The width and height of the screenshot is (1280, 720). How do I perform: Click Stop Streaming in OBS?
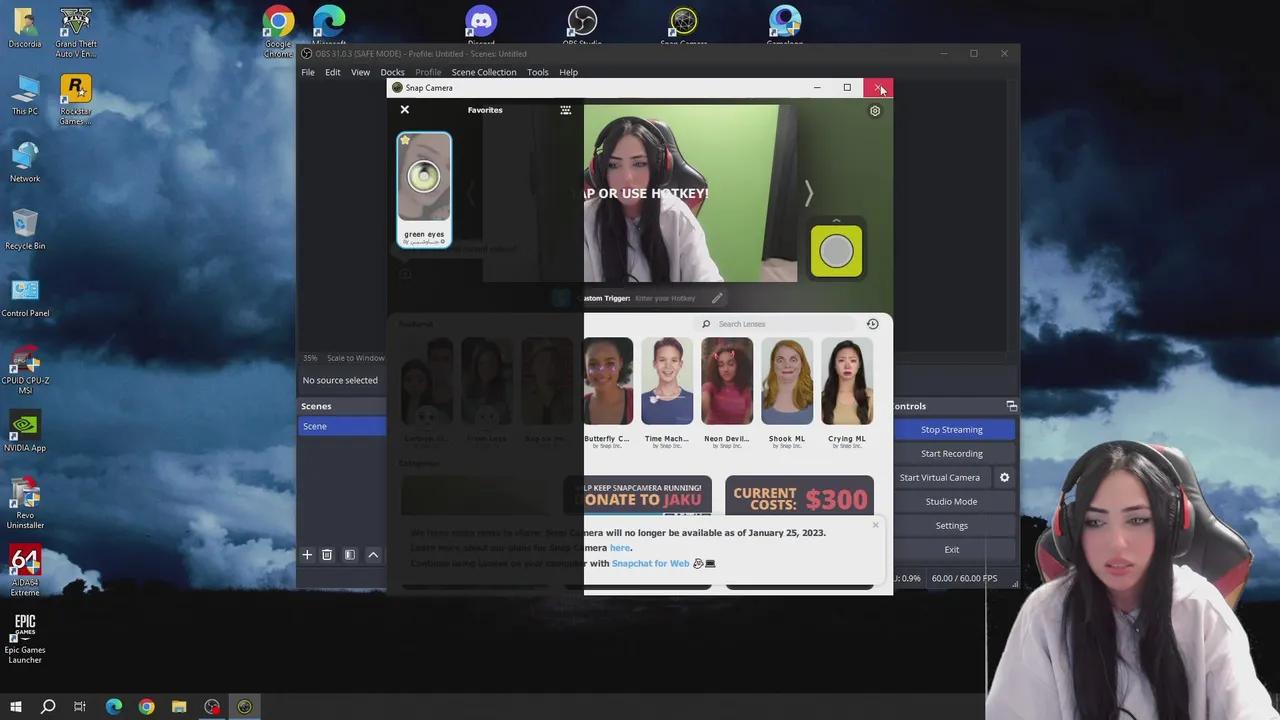[x=952, y=430]
